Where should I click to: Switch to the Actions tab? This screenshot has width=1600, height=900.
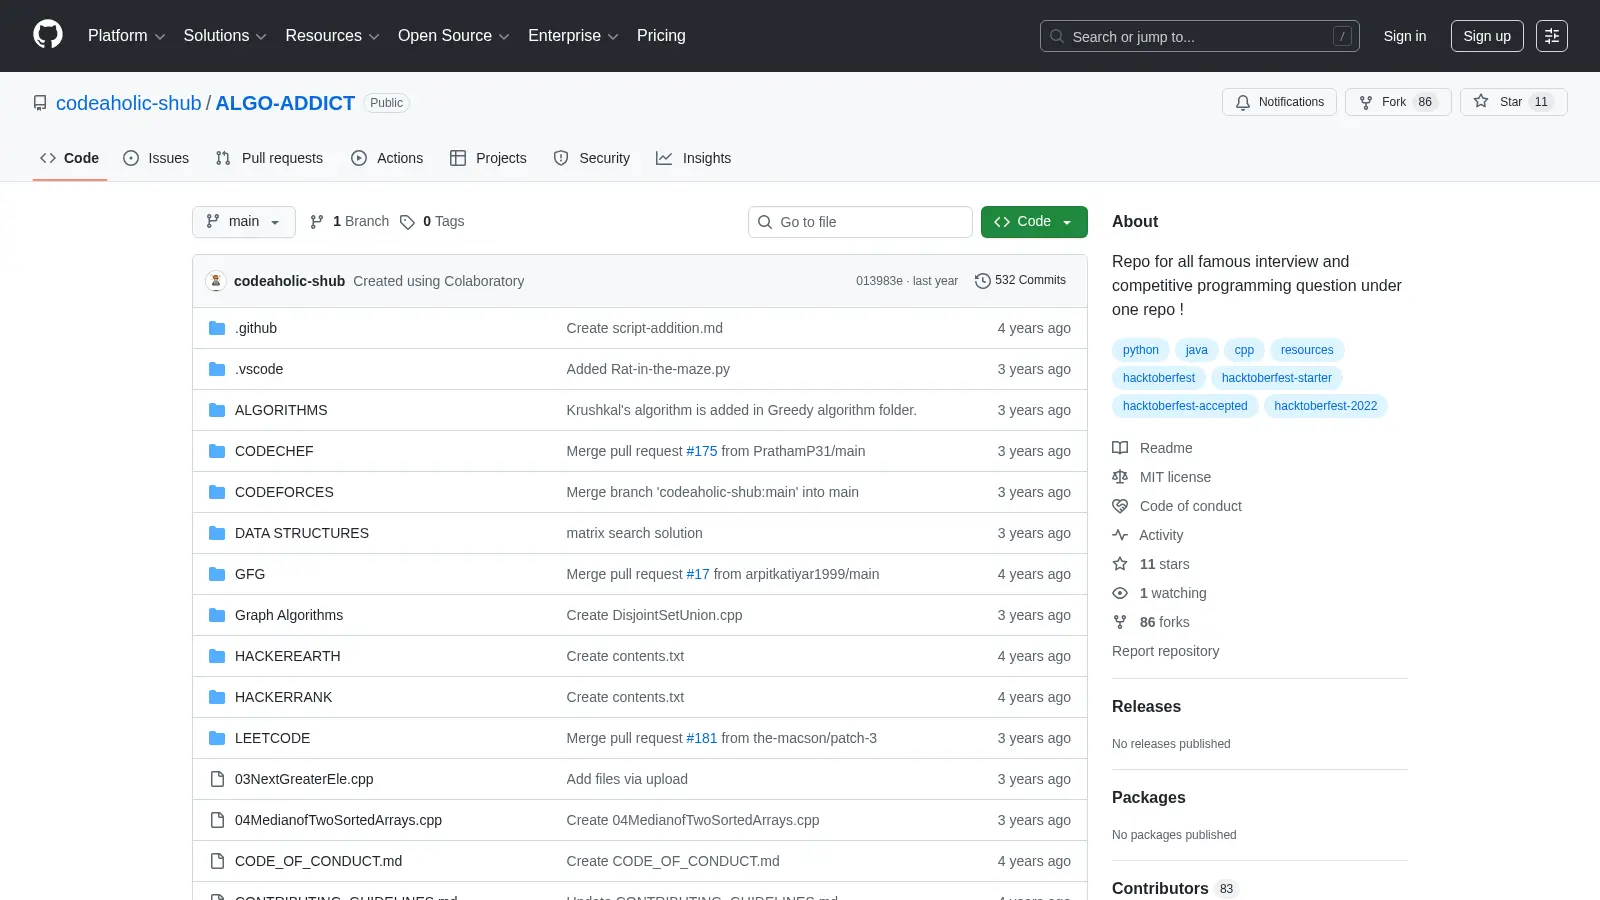(387, 158)
